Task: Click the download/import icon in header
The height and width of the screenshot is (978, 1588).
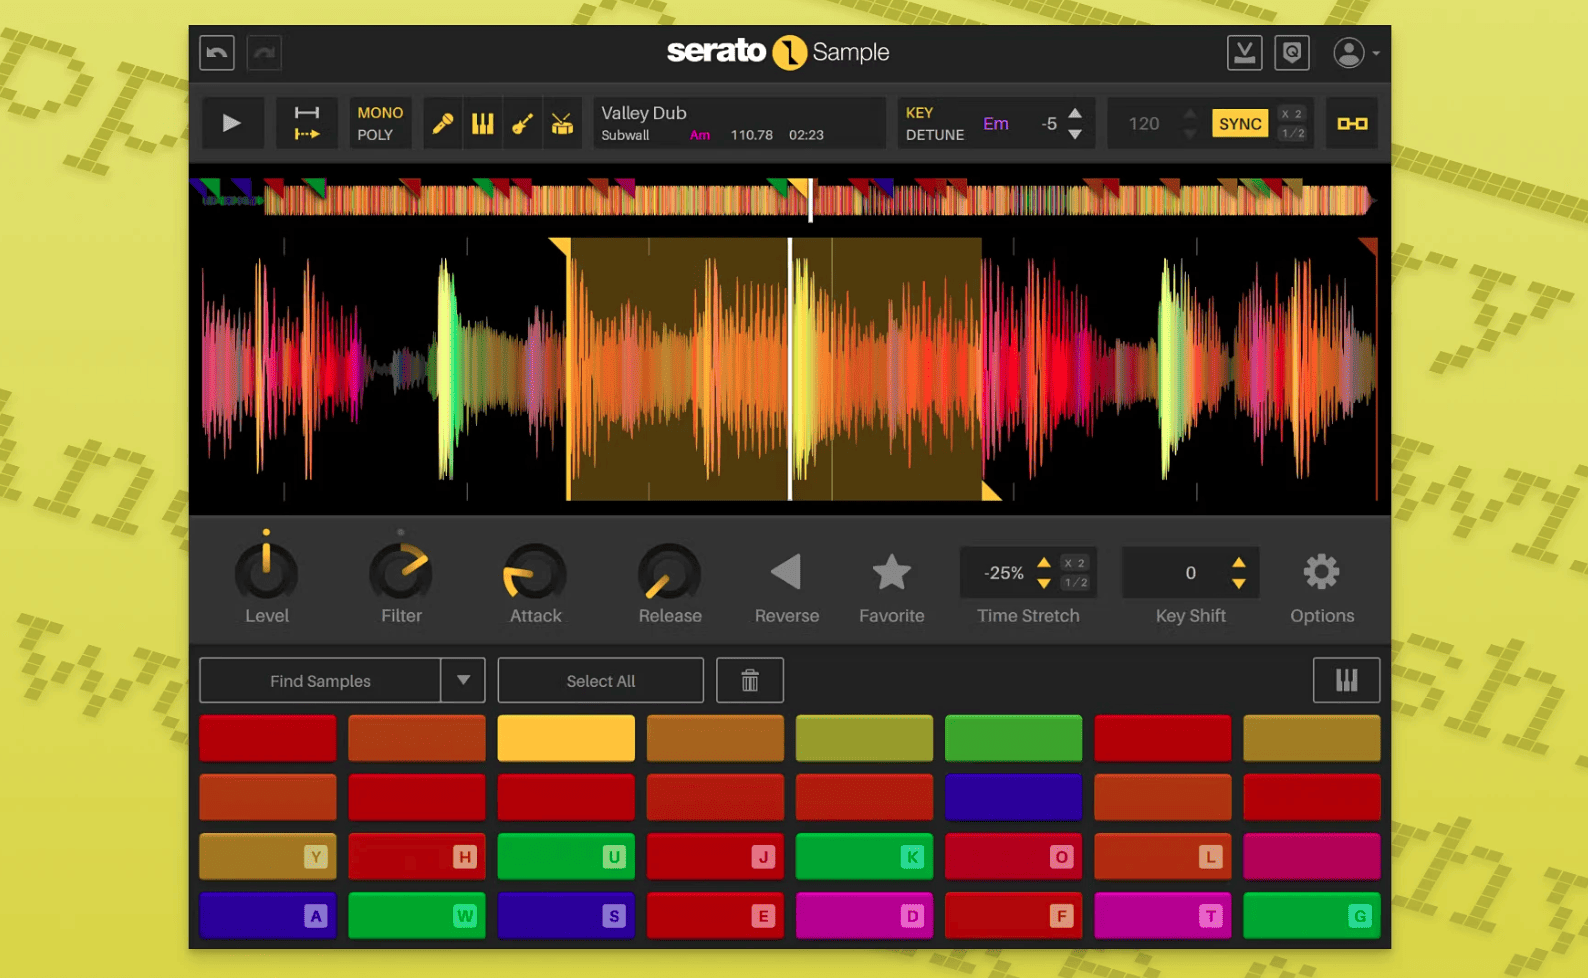Action: click(x=1244, y=52)
